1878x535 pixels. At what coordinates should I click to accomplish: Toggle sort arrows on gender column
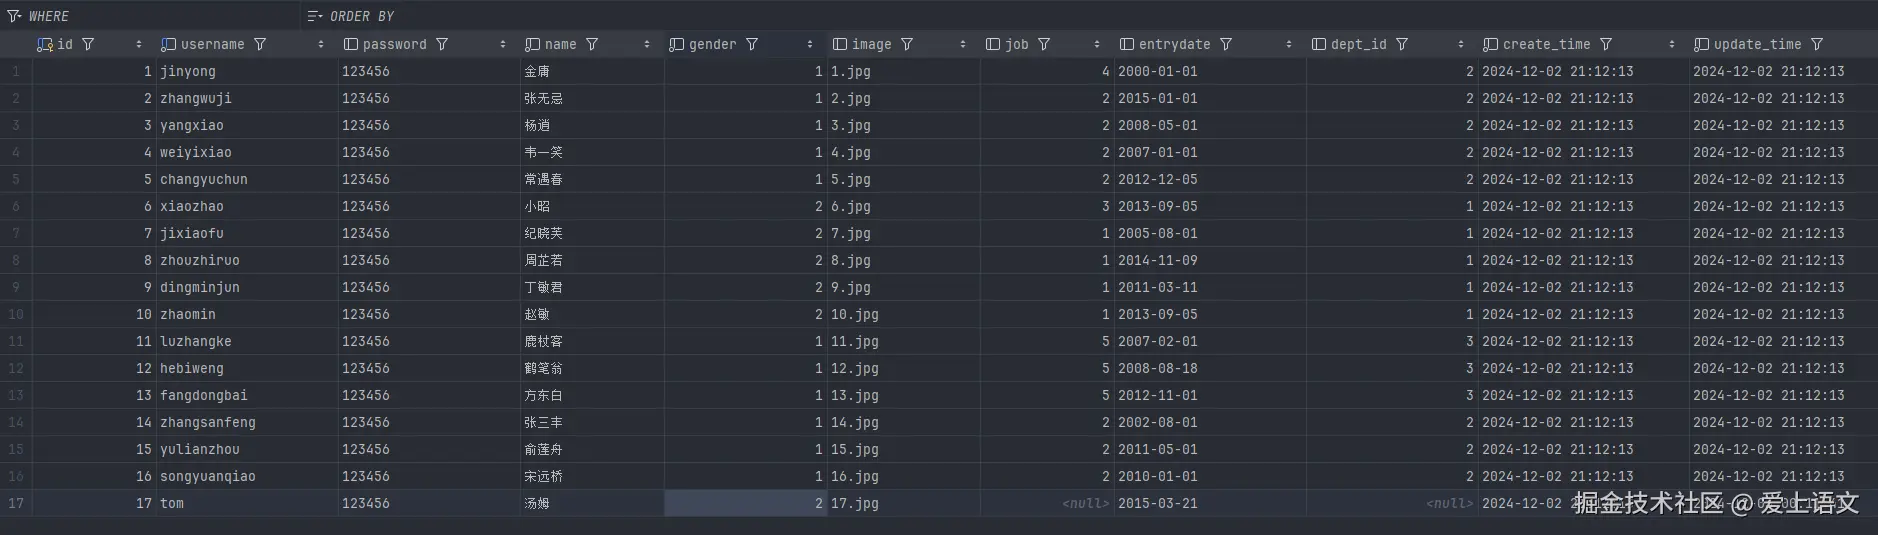click(809, 44)
